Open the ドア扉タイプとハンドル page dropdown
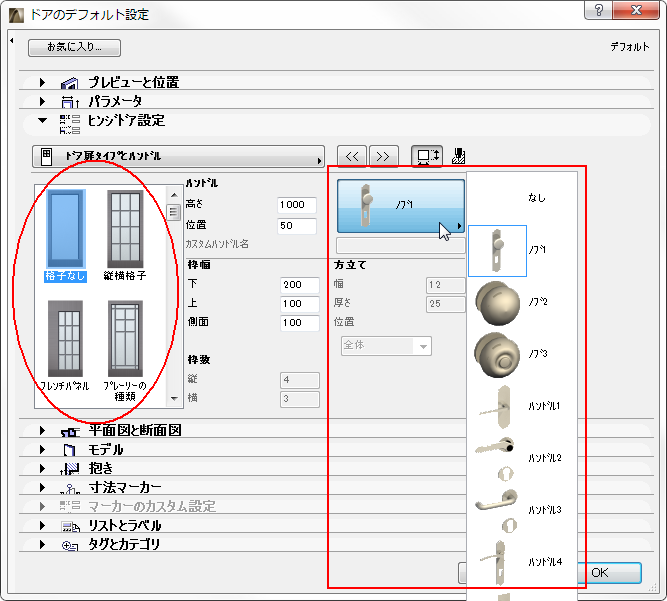The width and height of the screenshot is (667, 601). click(x=178, y=157)
